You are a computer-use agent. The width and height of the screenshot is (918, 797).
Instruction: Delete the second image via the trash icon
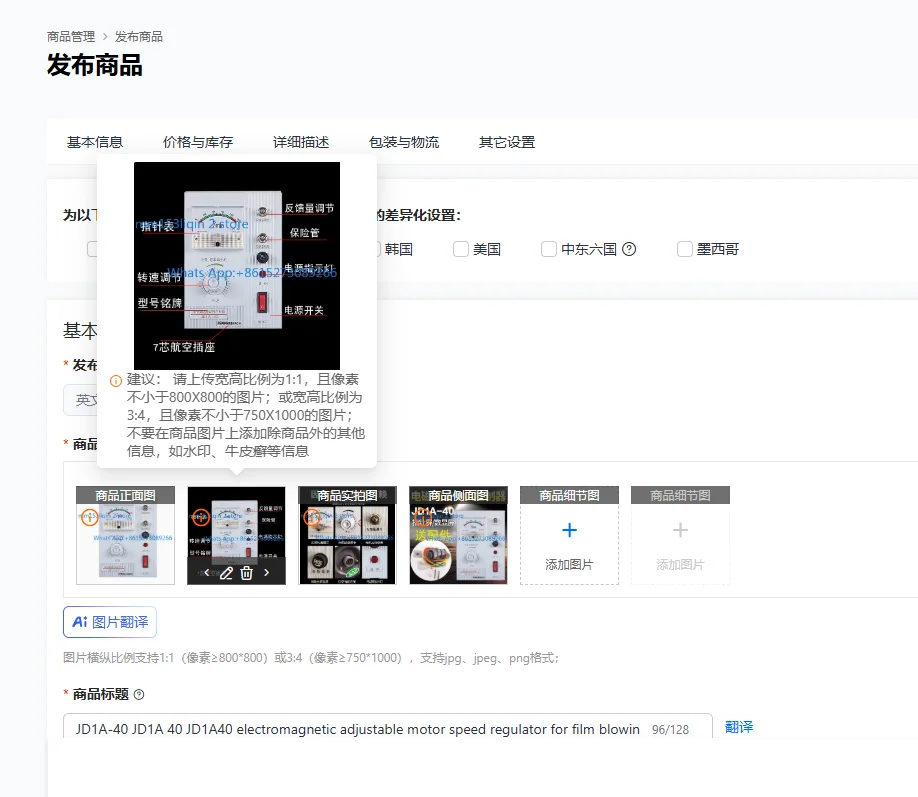(246, 573)
